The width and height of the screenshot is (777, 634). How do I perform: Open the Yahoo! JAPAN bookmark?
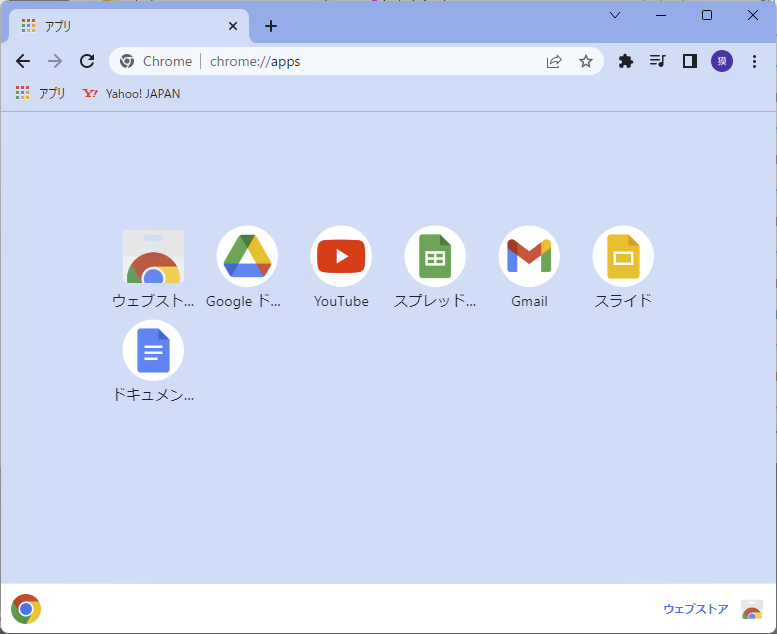click(132, 93)
